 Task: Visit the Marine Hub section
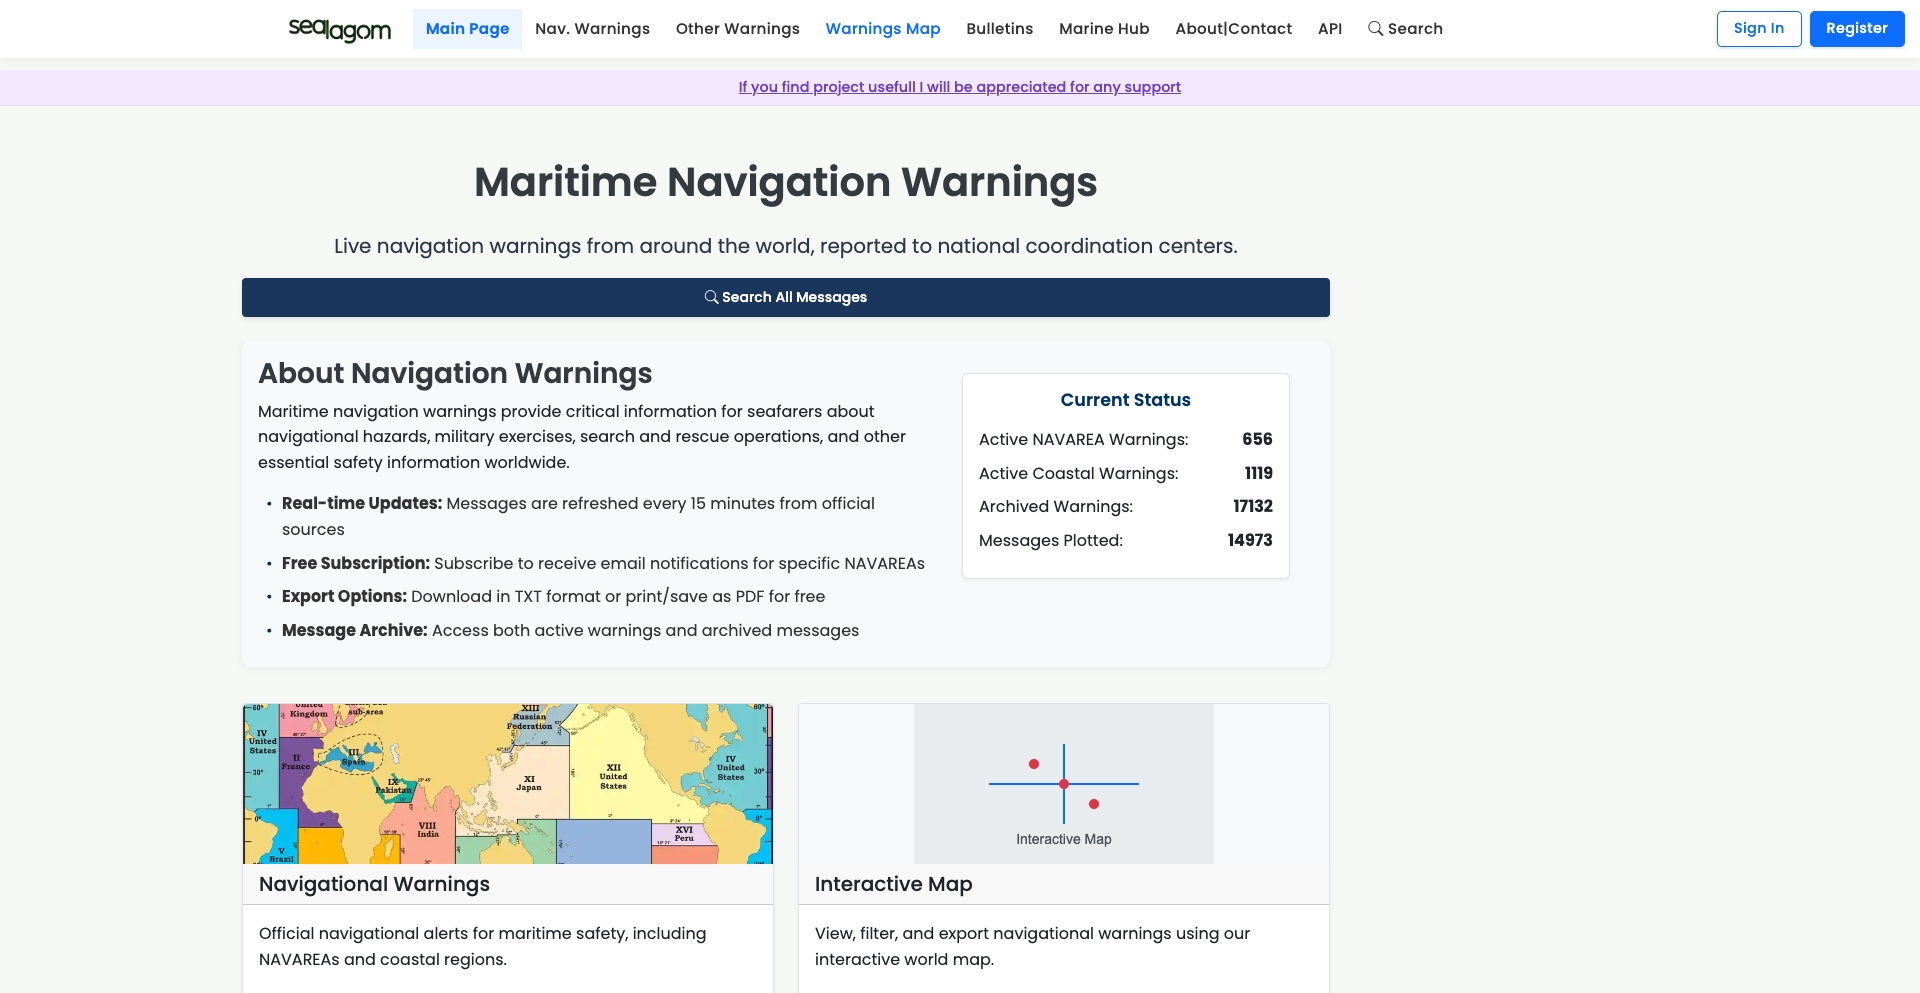1103,29
